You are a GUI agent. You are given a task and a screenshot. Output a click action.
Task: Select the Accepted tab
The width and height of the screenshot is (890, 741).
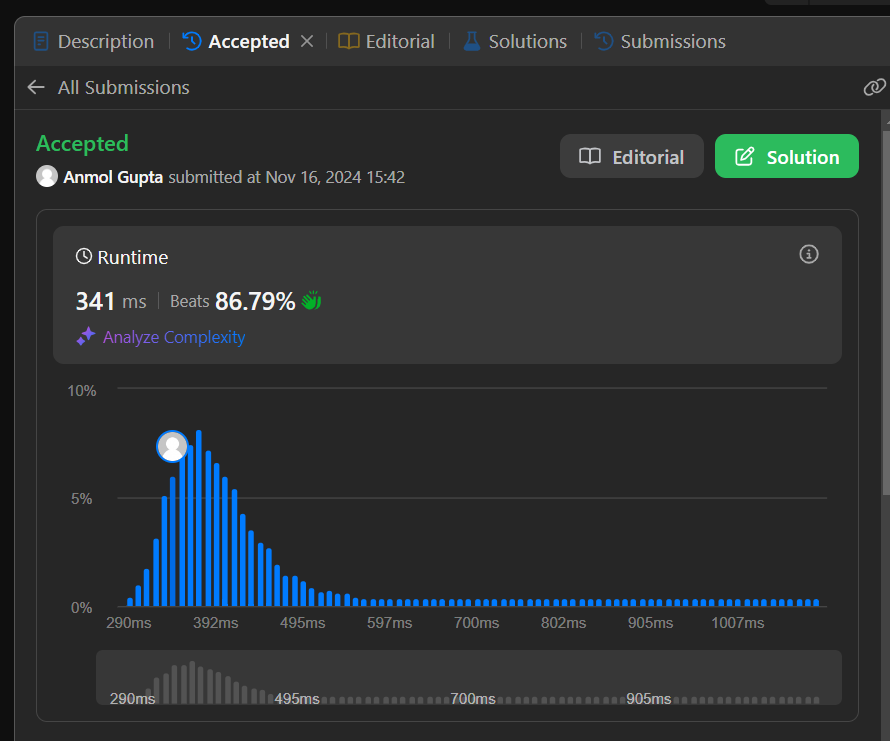tap(236, 41)
